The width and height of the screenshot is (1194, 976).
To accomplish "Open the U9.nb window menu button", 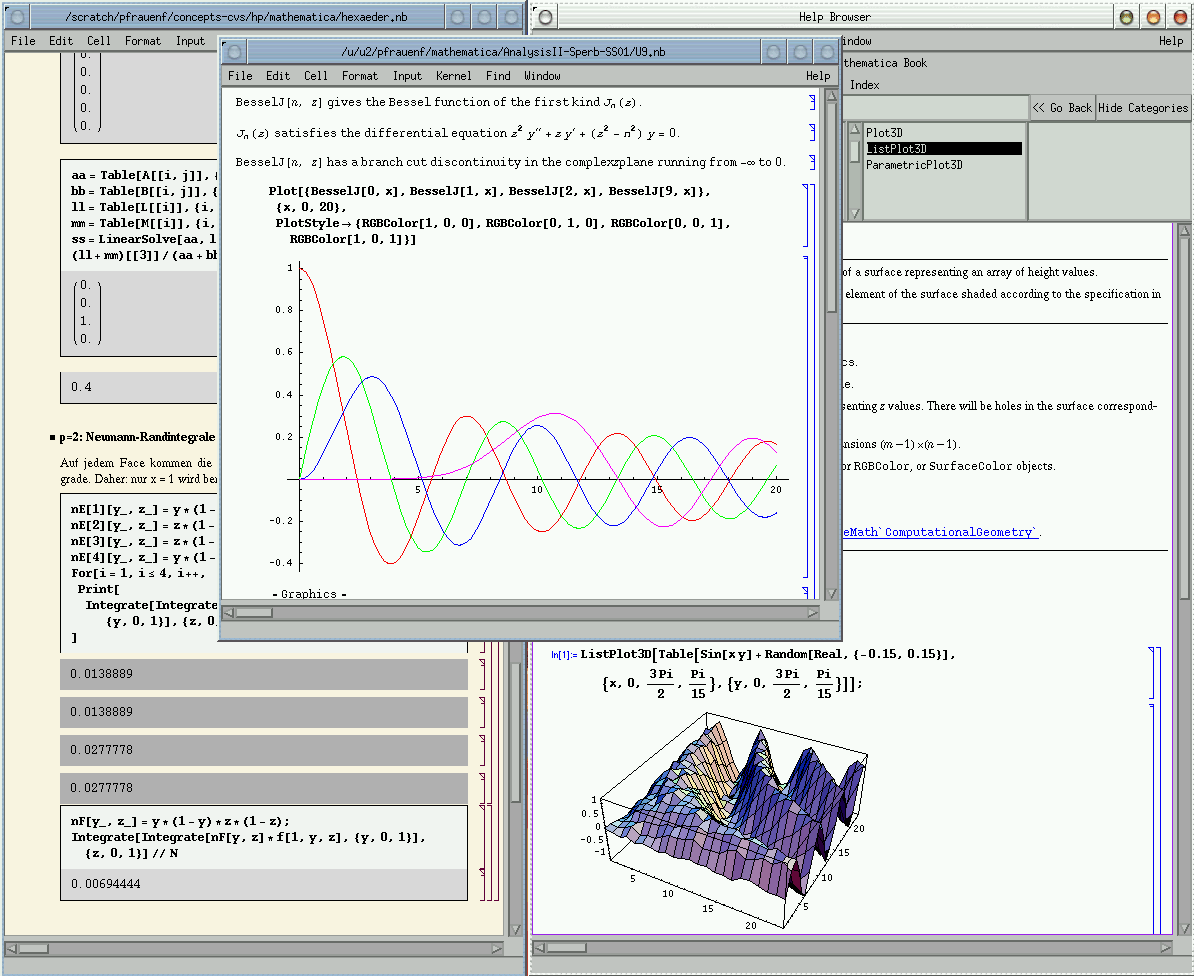I will (235, 52).
